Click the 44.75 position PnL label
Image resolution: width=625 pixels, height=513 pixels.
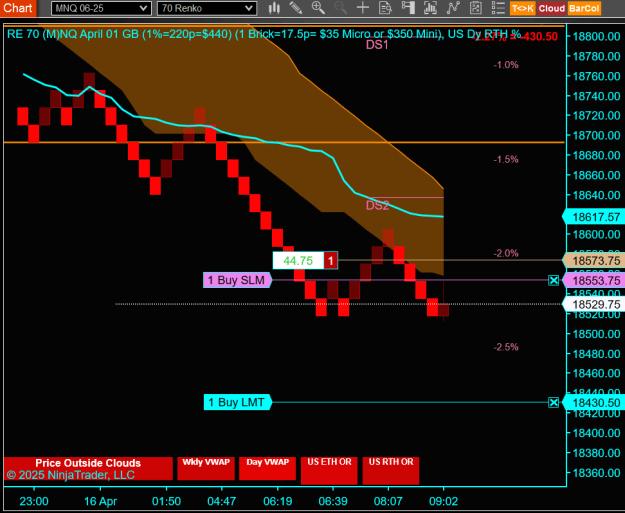(x=298, y=261)
